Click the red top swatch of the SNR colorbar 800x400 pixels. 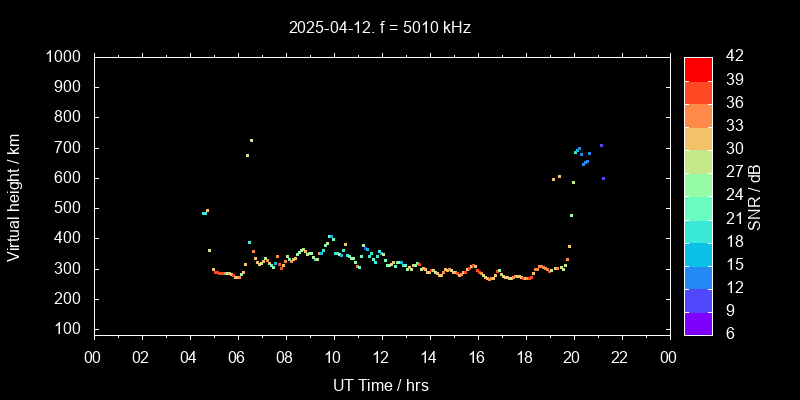pyautogui.click(x=698, y=68)
